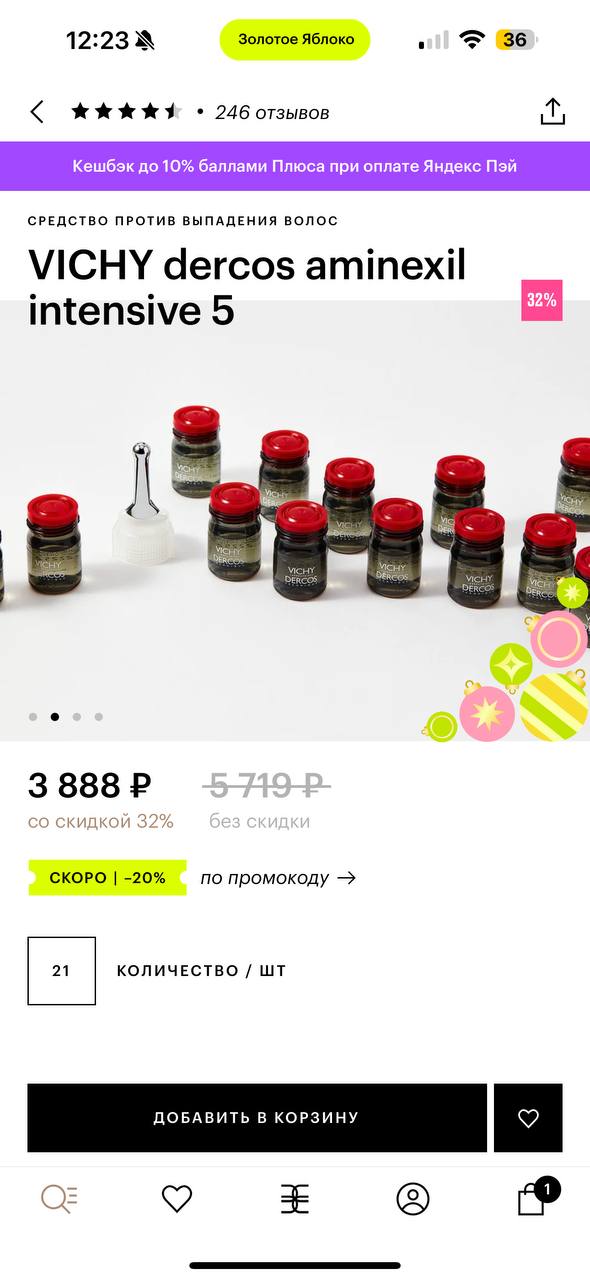Tap the Яндекс Пэй cashback purple banner

click(295, 166)
